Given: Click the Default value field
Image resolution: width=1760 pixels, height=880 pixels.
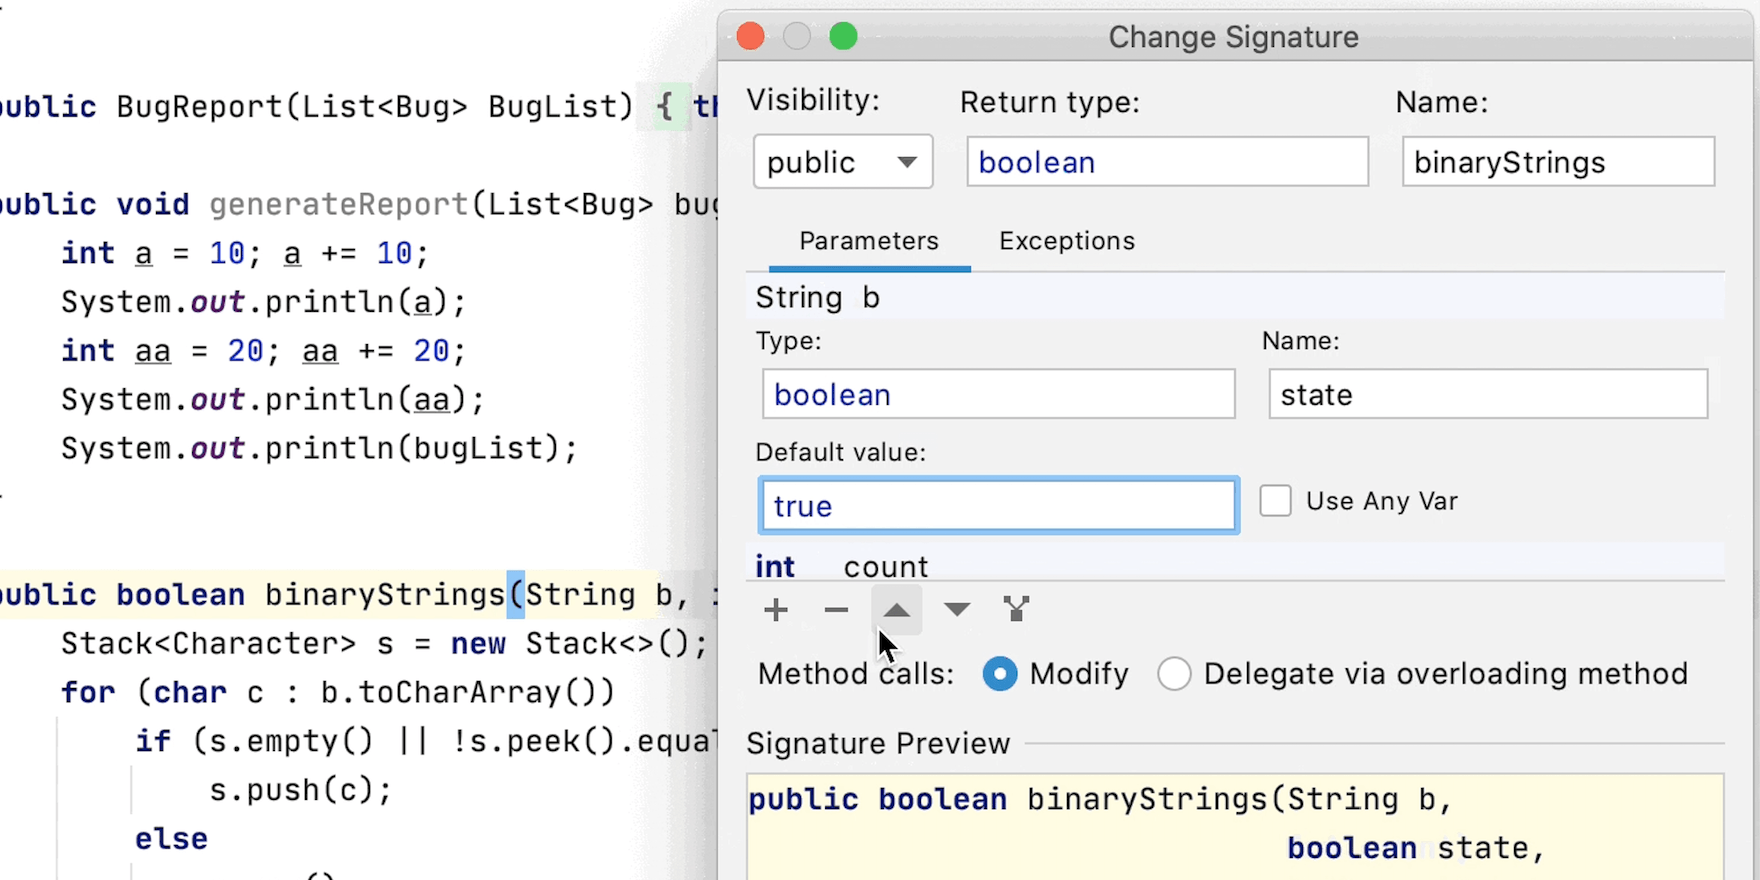Looking at the screenshot, I should pos(998,506).
